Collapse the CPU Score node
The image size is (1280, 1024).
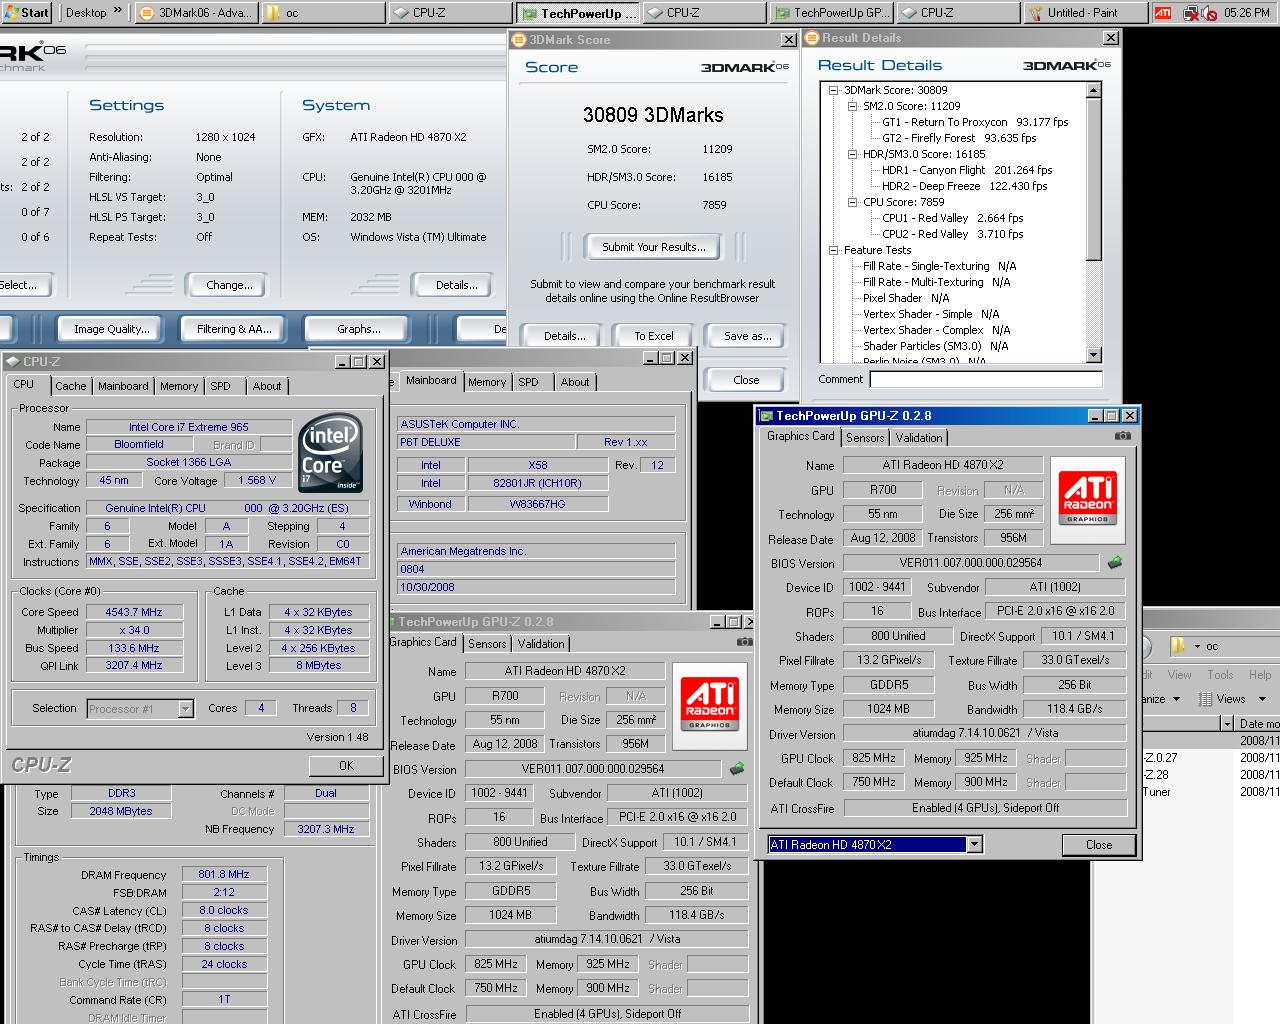pyautogui.click(x=852, y=202)
